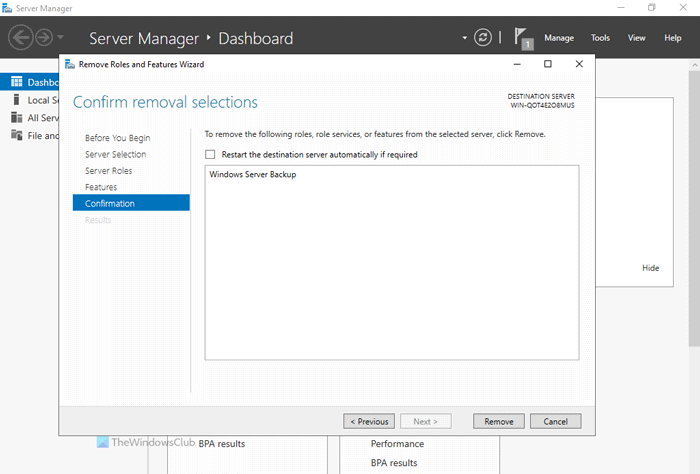Select Dashboard in the Server Manager sidebar
The image size is (700, 474).
click(29, 82)
